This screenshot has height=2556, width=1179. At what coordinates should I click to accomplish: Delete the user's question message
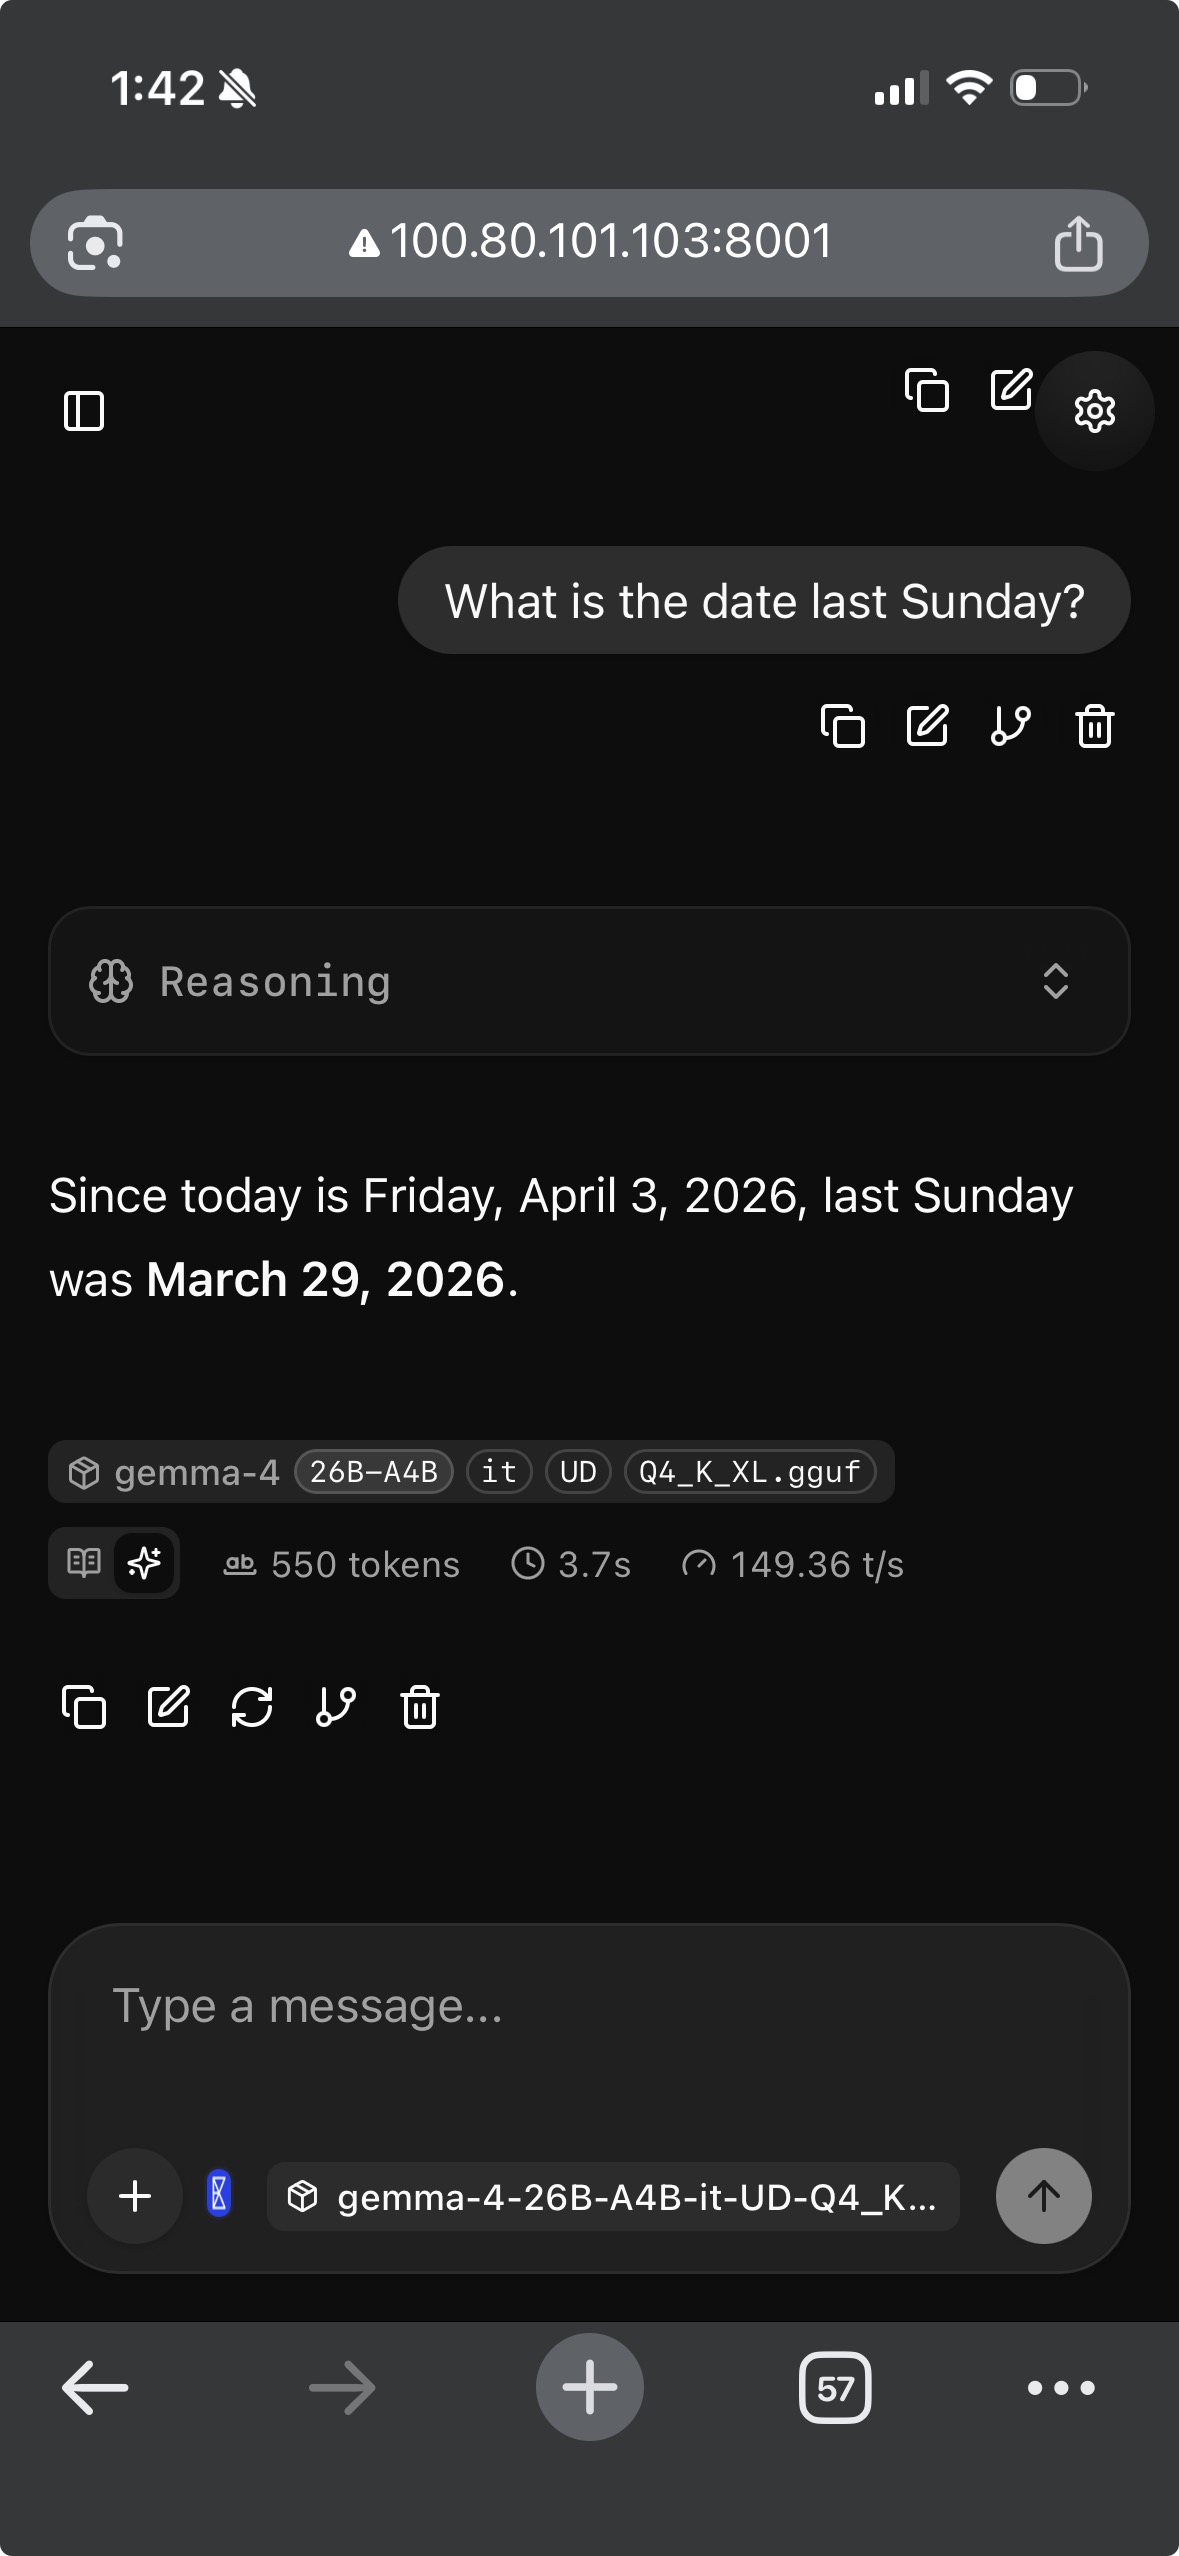click(x=1094, y=726)
